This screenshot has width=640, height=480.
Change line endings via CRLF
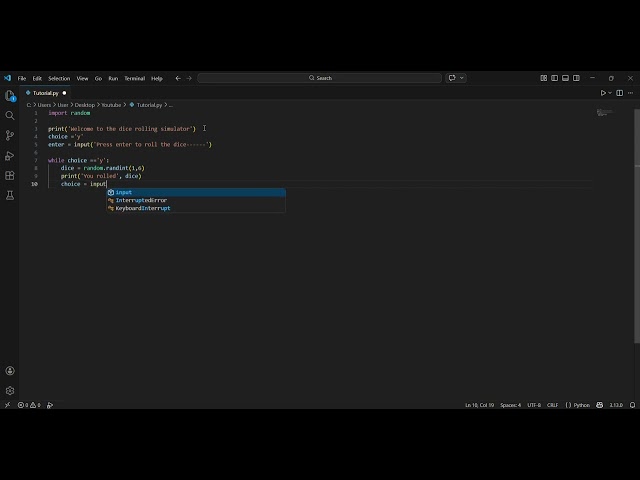553,405
